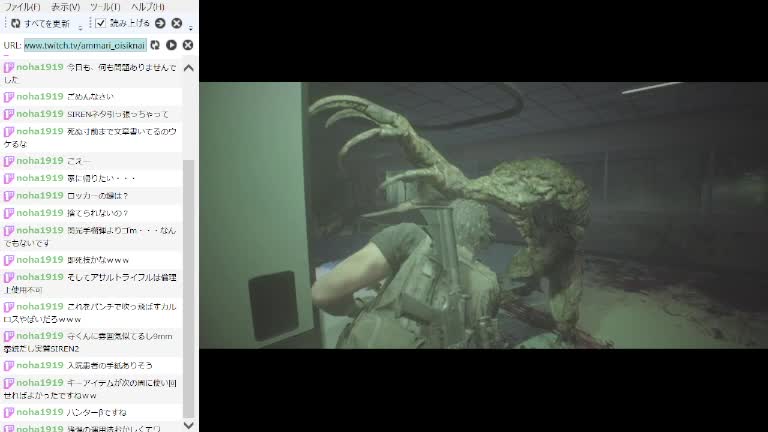Click the Twitch icon beside 入院患者の手紙ありそう
The height and width of the screenshot is (432, 768).
point(9,366)
